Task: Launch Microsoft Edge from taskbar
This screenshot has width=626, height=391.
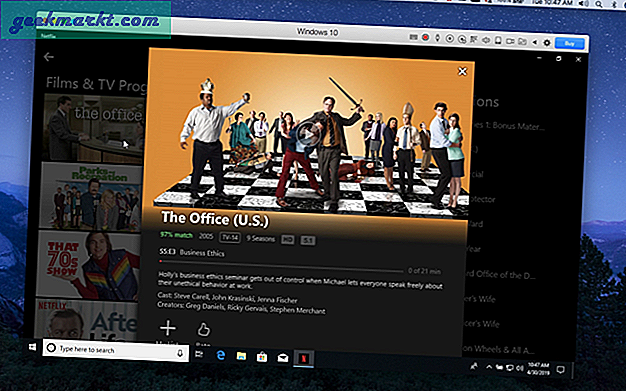Action: pos(220,355)
